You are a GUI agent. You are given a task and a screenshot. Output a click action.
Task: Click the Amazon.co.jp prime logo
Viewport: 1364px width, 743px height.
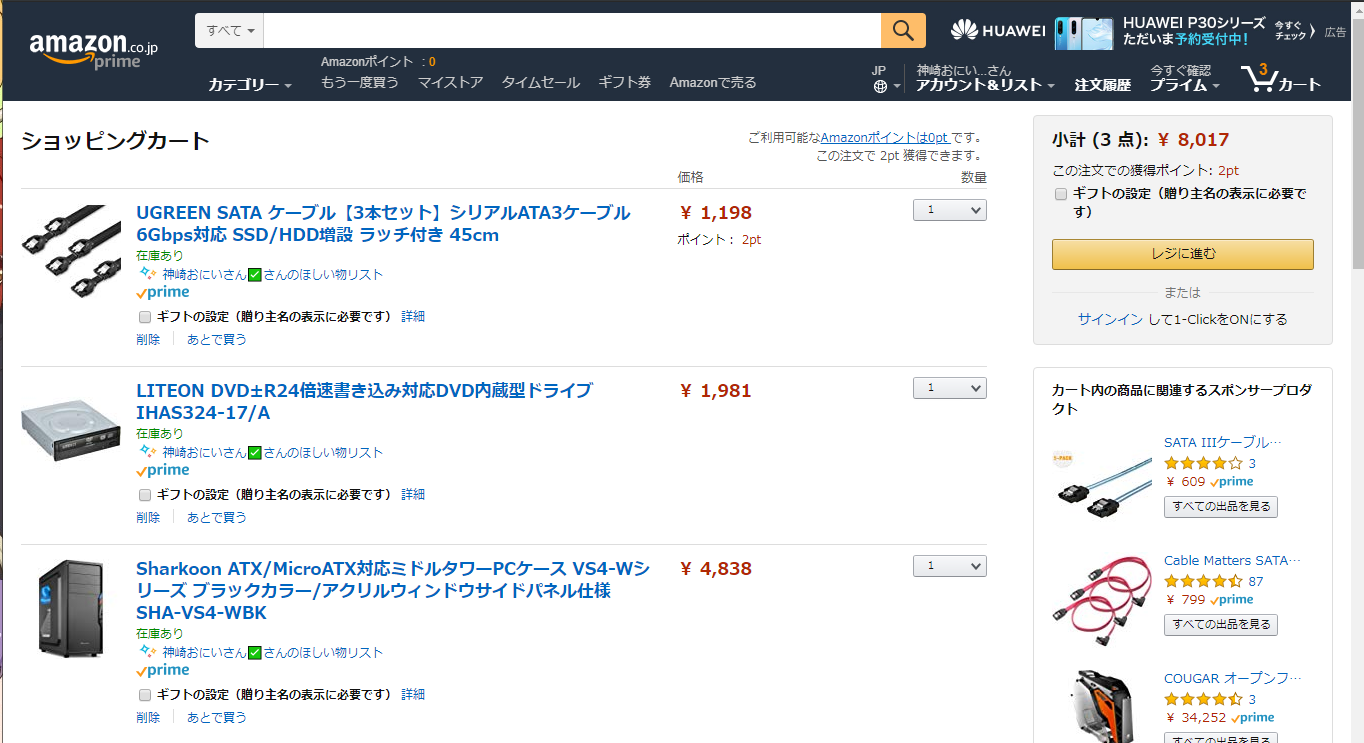point(93,50)
